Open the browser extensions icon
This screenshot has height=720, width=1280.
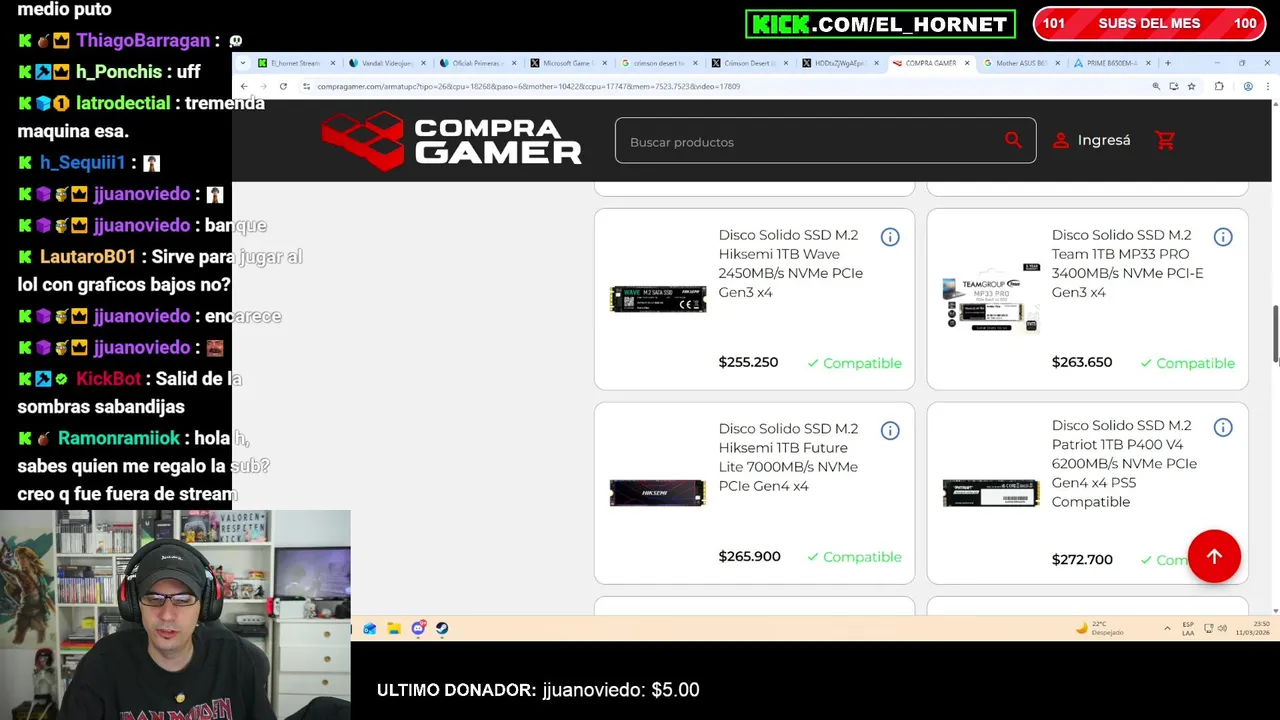(x=1219, y=87)
